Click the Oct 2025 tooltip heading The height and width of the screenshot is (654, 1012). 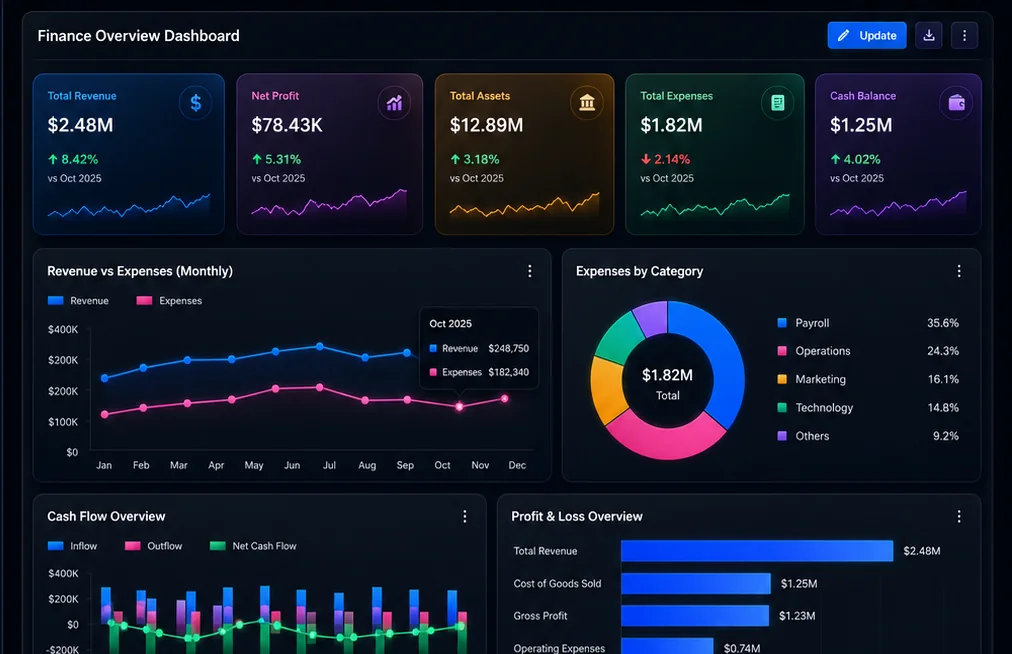pos(450,324)
